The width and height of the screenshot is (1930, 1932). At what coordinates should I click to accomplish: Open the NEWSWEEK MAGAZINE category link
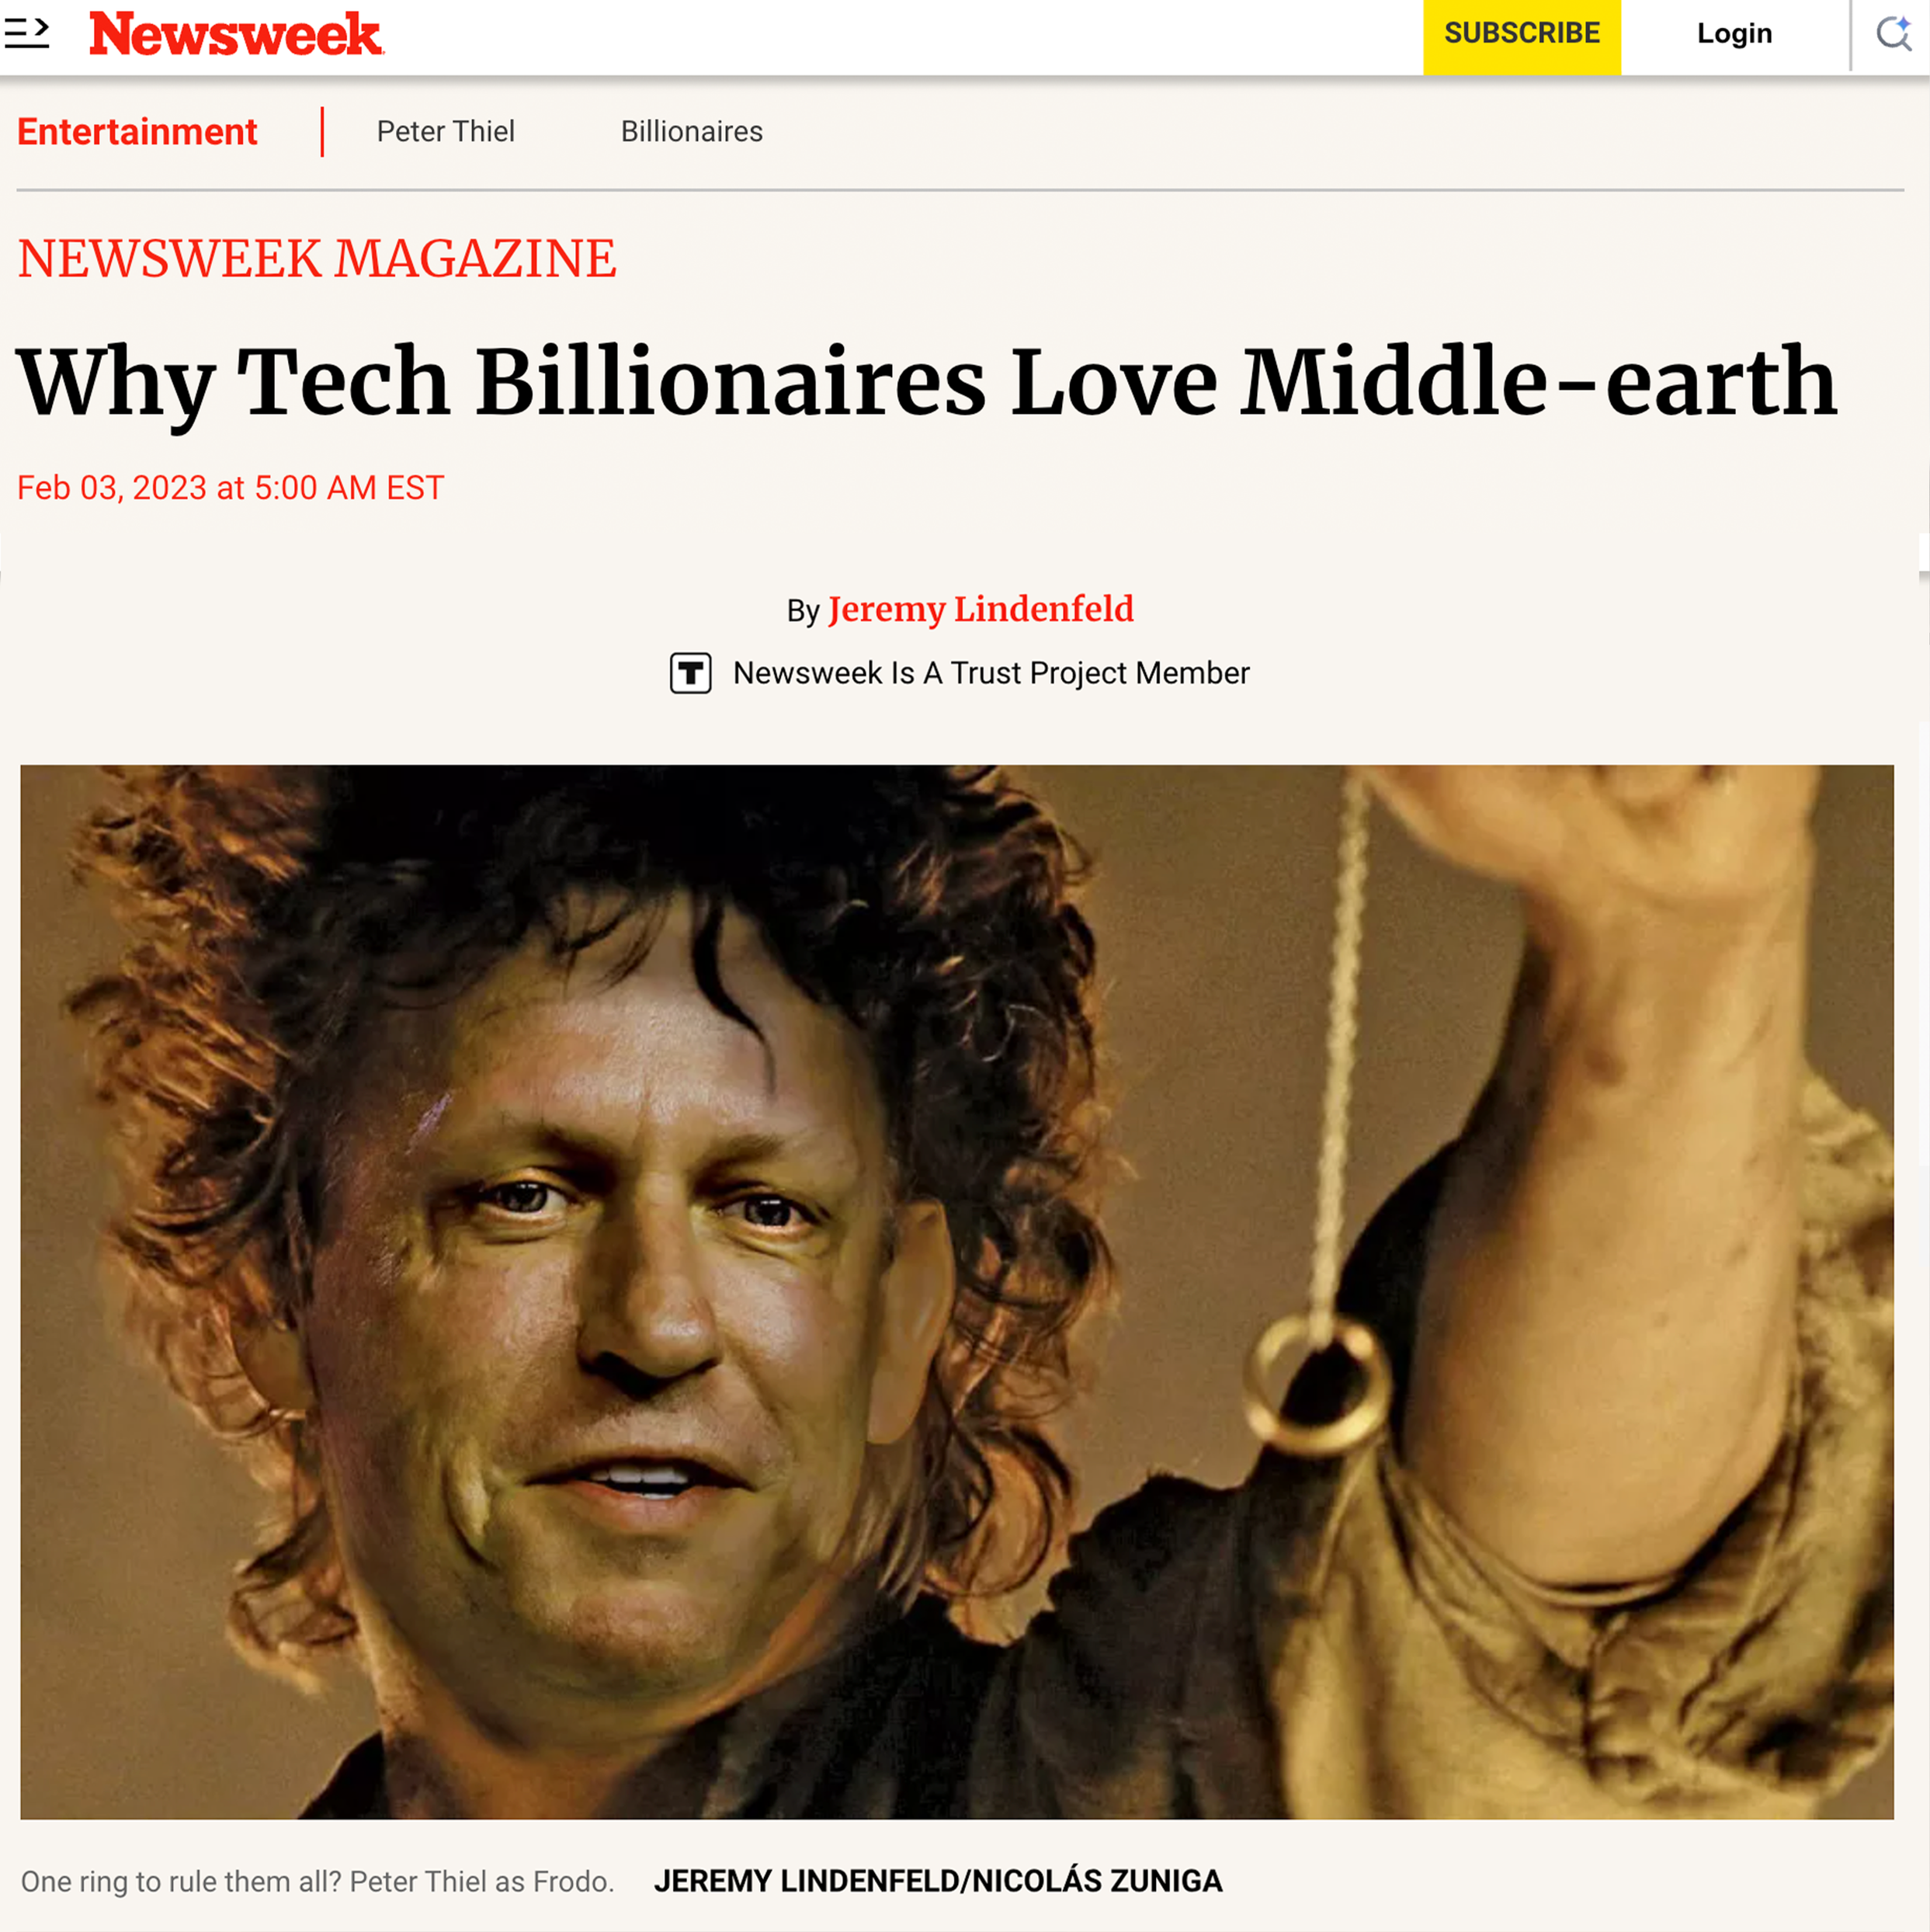[317, 259]
